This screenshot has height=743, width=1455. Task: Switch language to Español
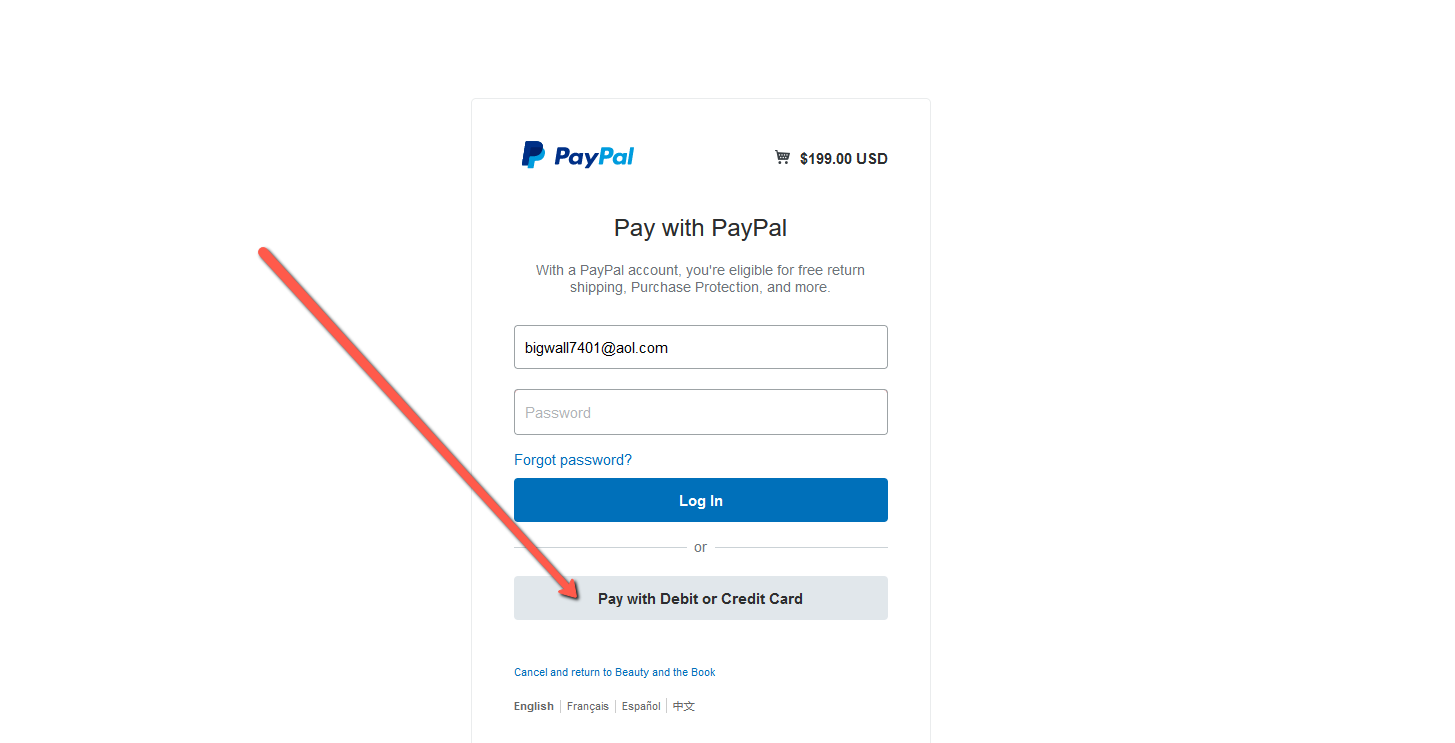point(641,706)
